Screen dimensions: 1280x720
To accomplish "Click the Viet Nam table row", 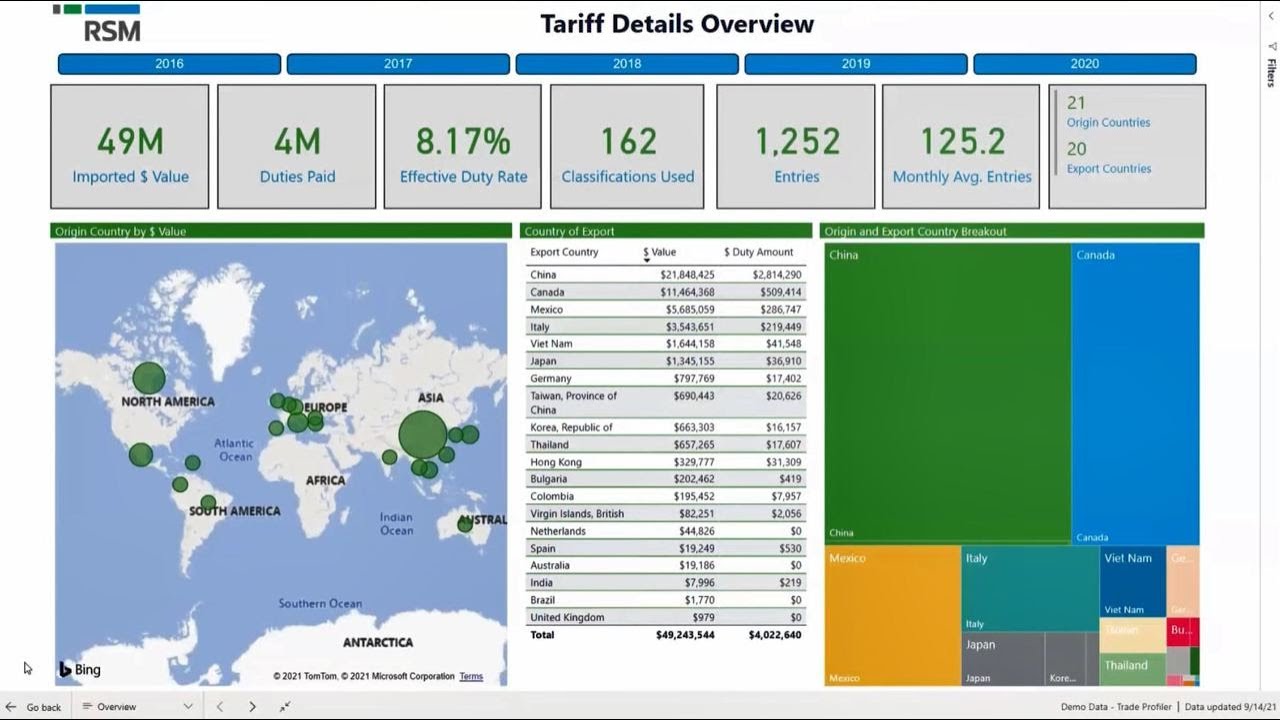I will (x=666, y=344).
